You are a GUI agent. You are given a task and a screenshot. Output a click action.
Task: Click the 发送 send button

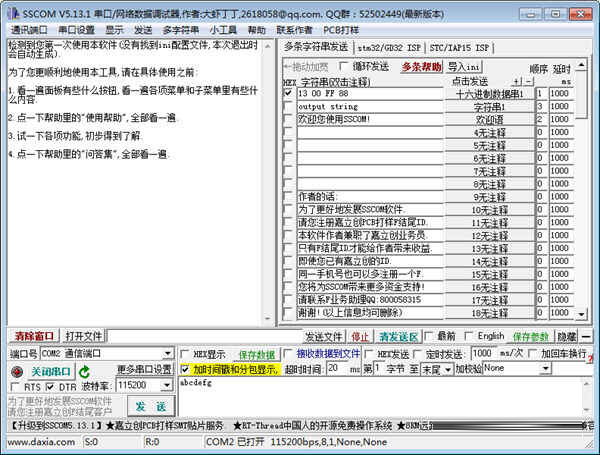pyautogui.click(x=149, y=406)
